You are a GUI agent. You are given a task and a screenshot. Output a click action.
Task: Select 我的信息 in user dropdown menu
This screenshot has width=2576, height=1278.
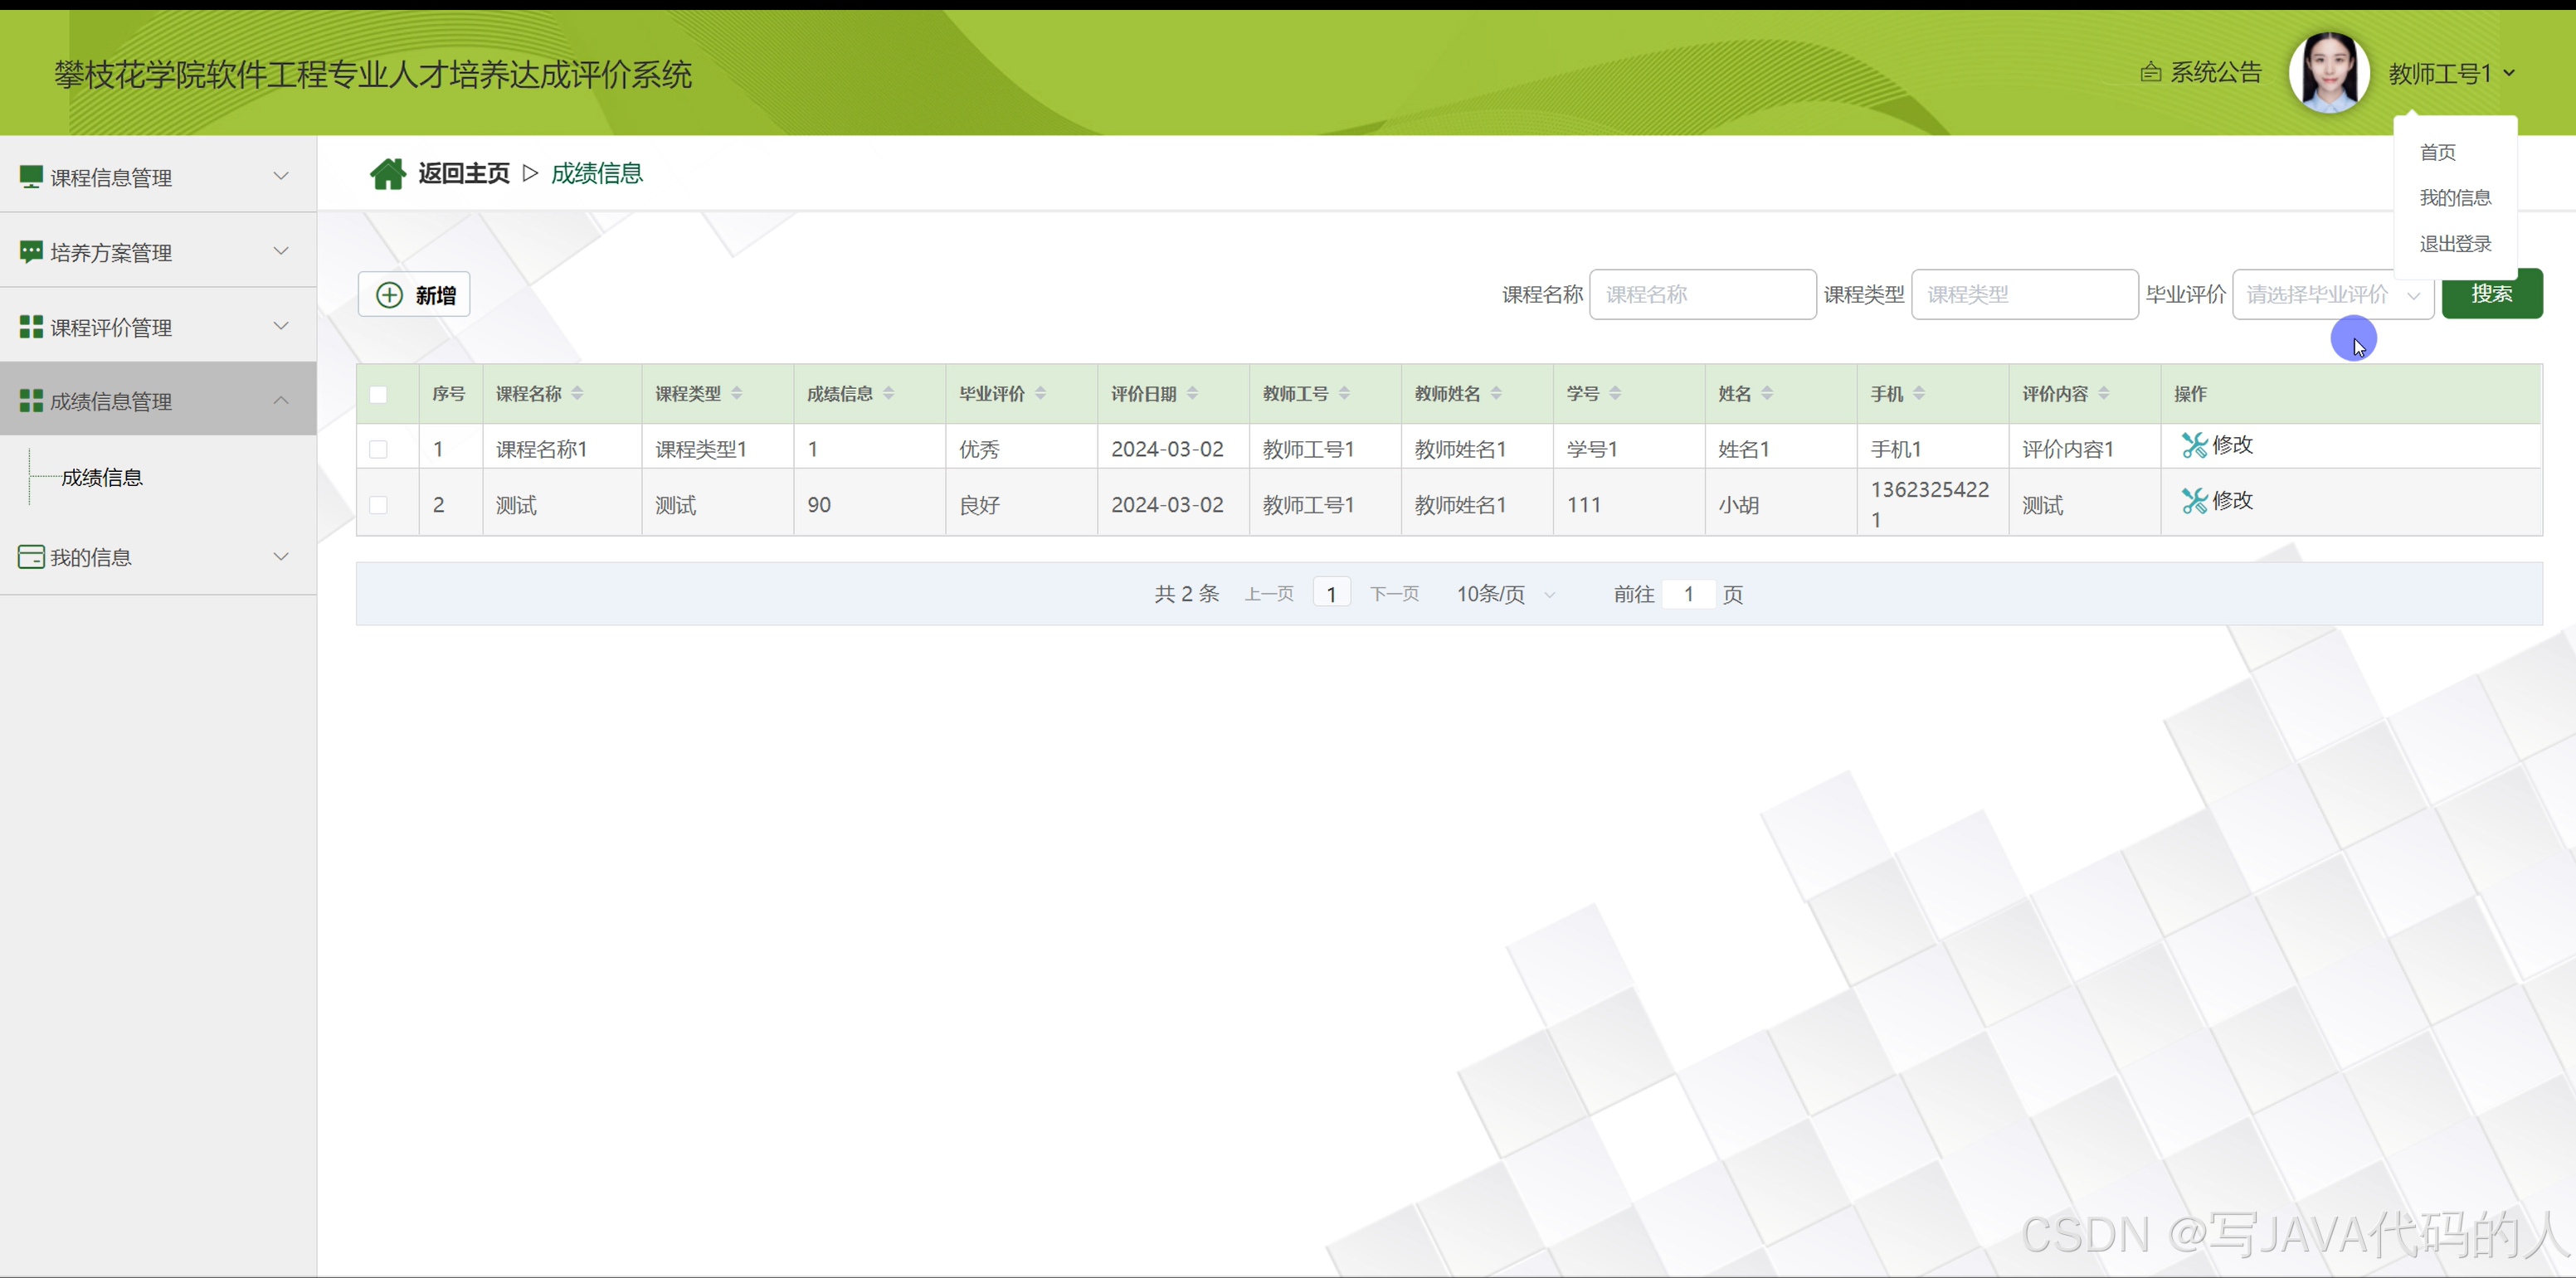point(2454,198)
